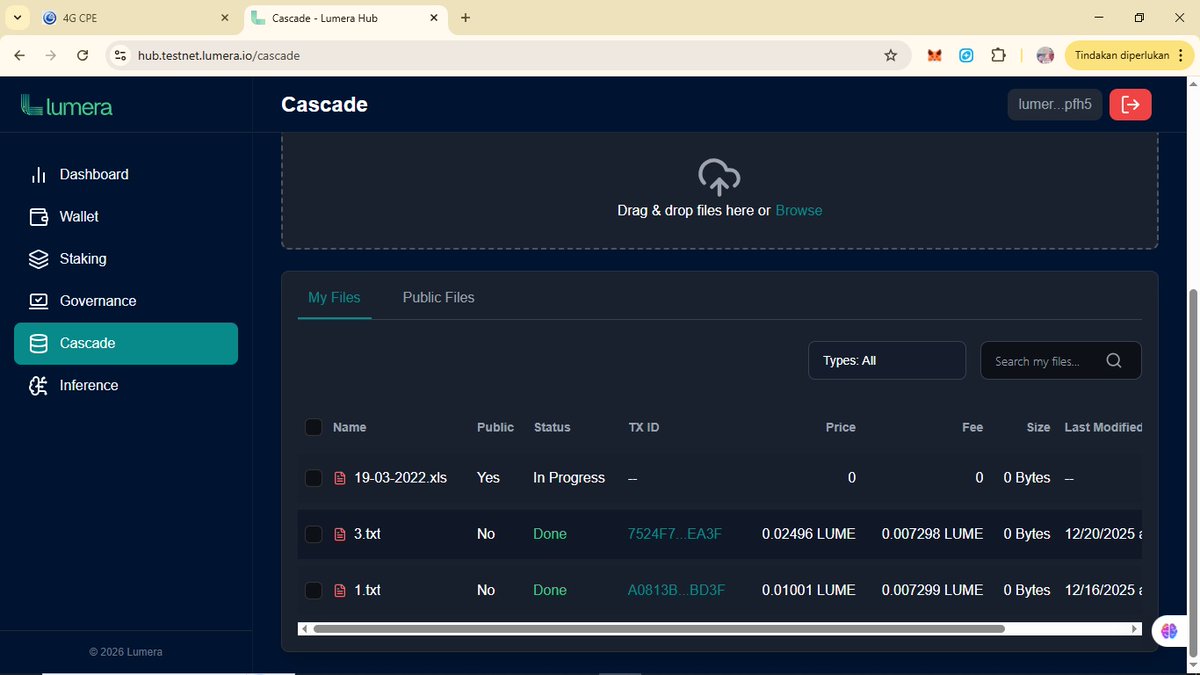Open the MetaMask fox extension icon
1200x675 pixels.
(934, 56)
